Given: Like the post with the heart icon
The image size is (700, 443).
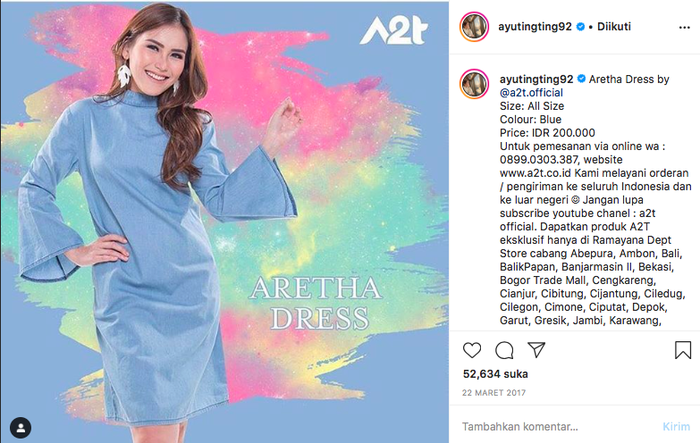Looking at the screenshot, I should coord(472,350).
